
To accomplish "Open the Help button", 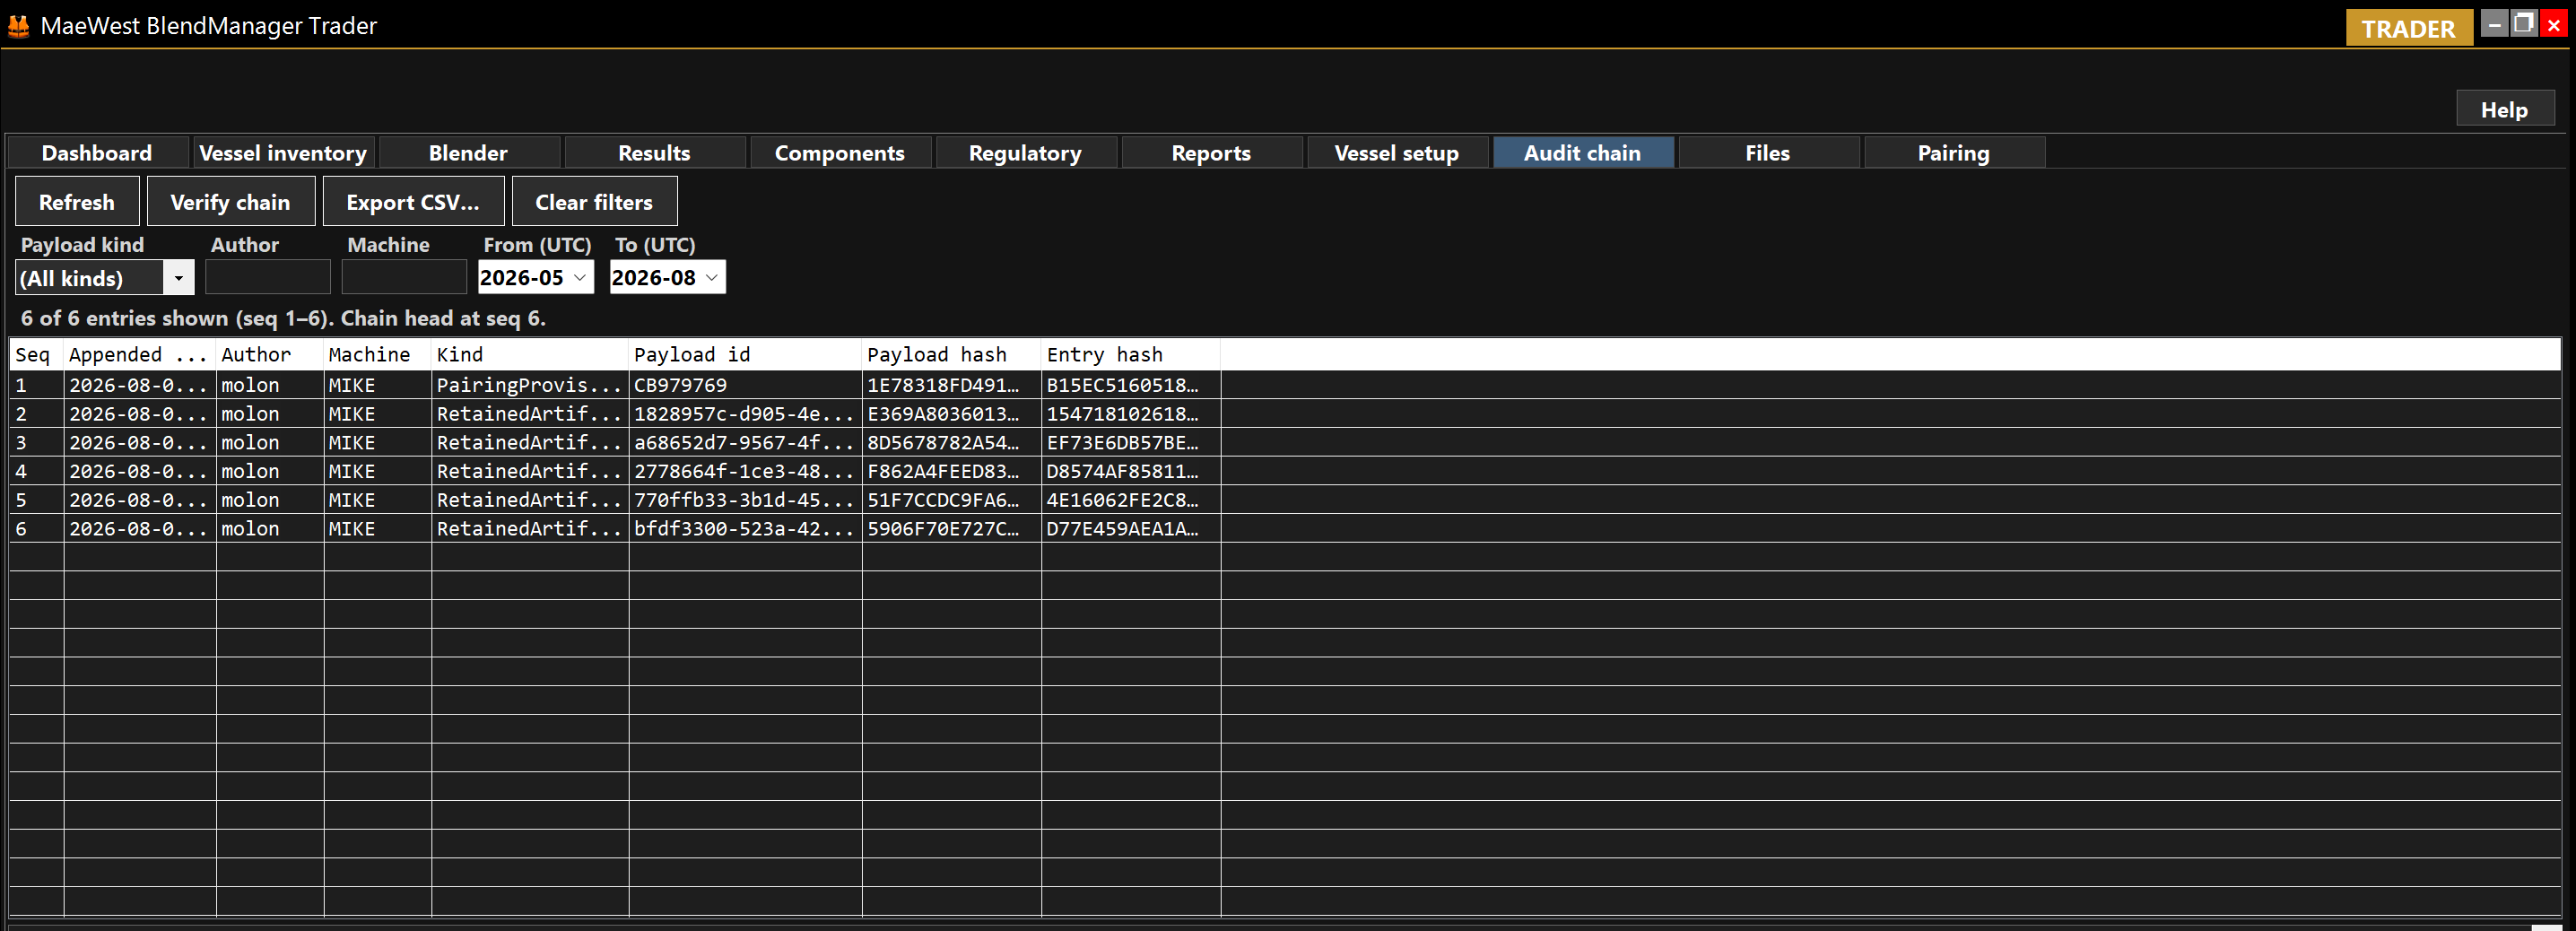I will pyautogui.click(x=2504, y=109).
